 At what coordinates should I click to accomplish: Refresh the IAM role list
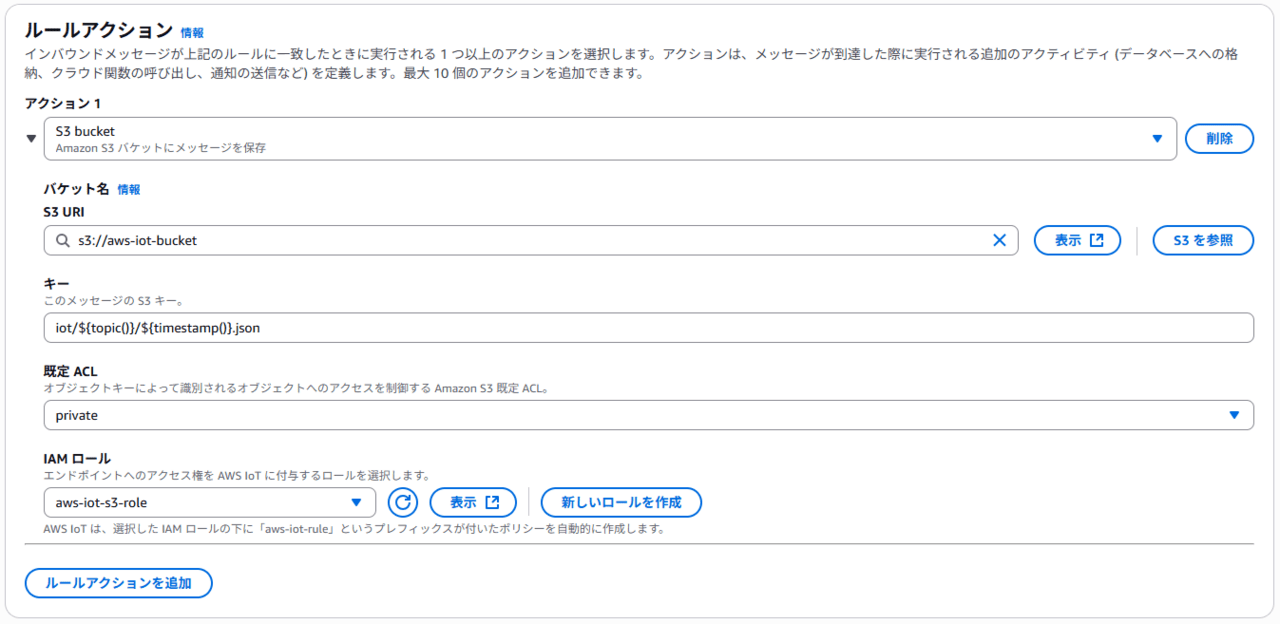pos(402,502)
